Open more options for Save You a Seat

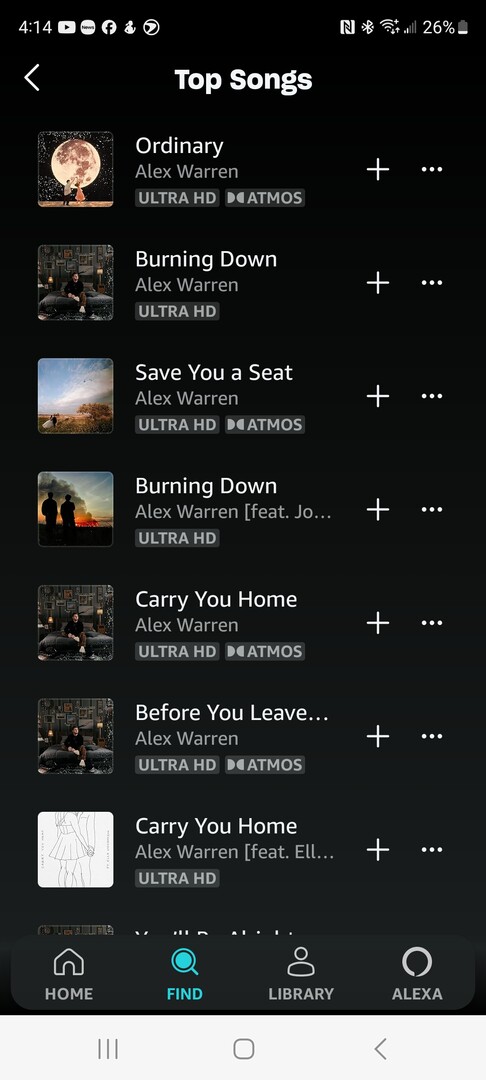[x=432, y=396]
